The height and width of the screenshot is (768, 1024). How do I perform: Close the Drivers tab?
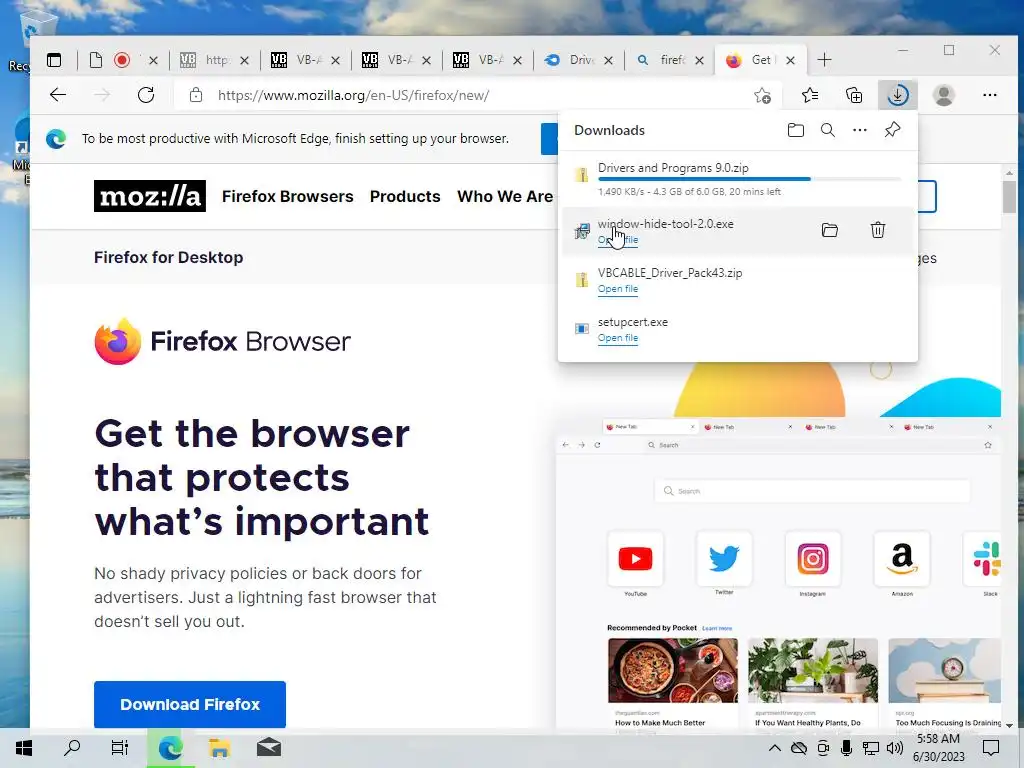coord(608,60)
